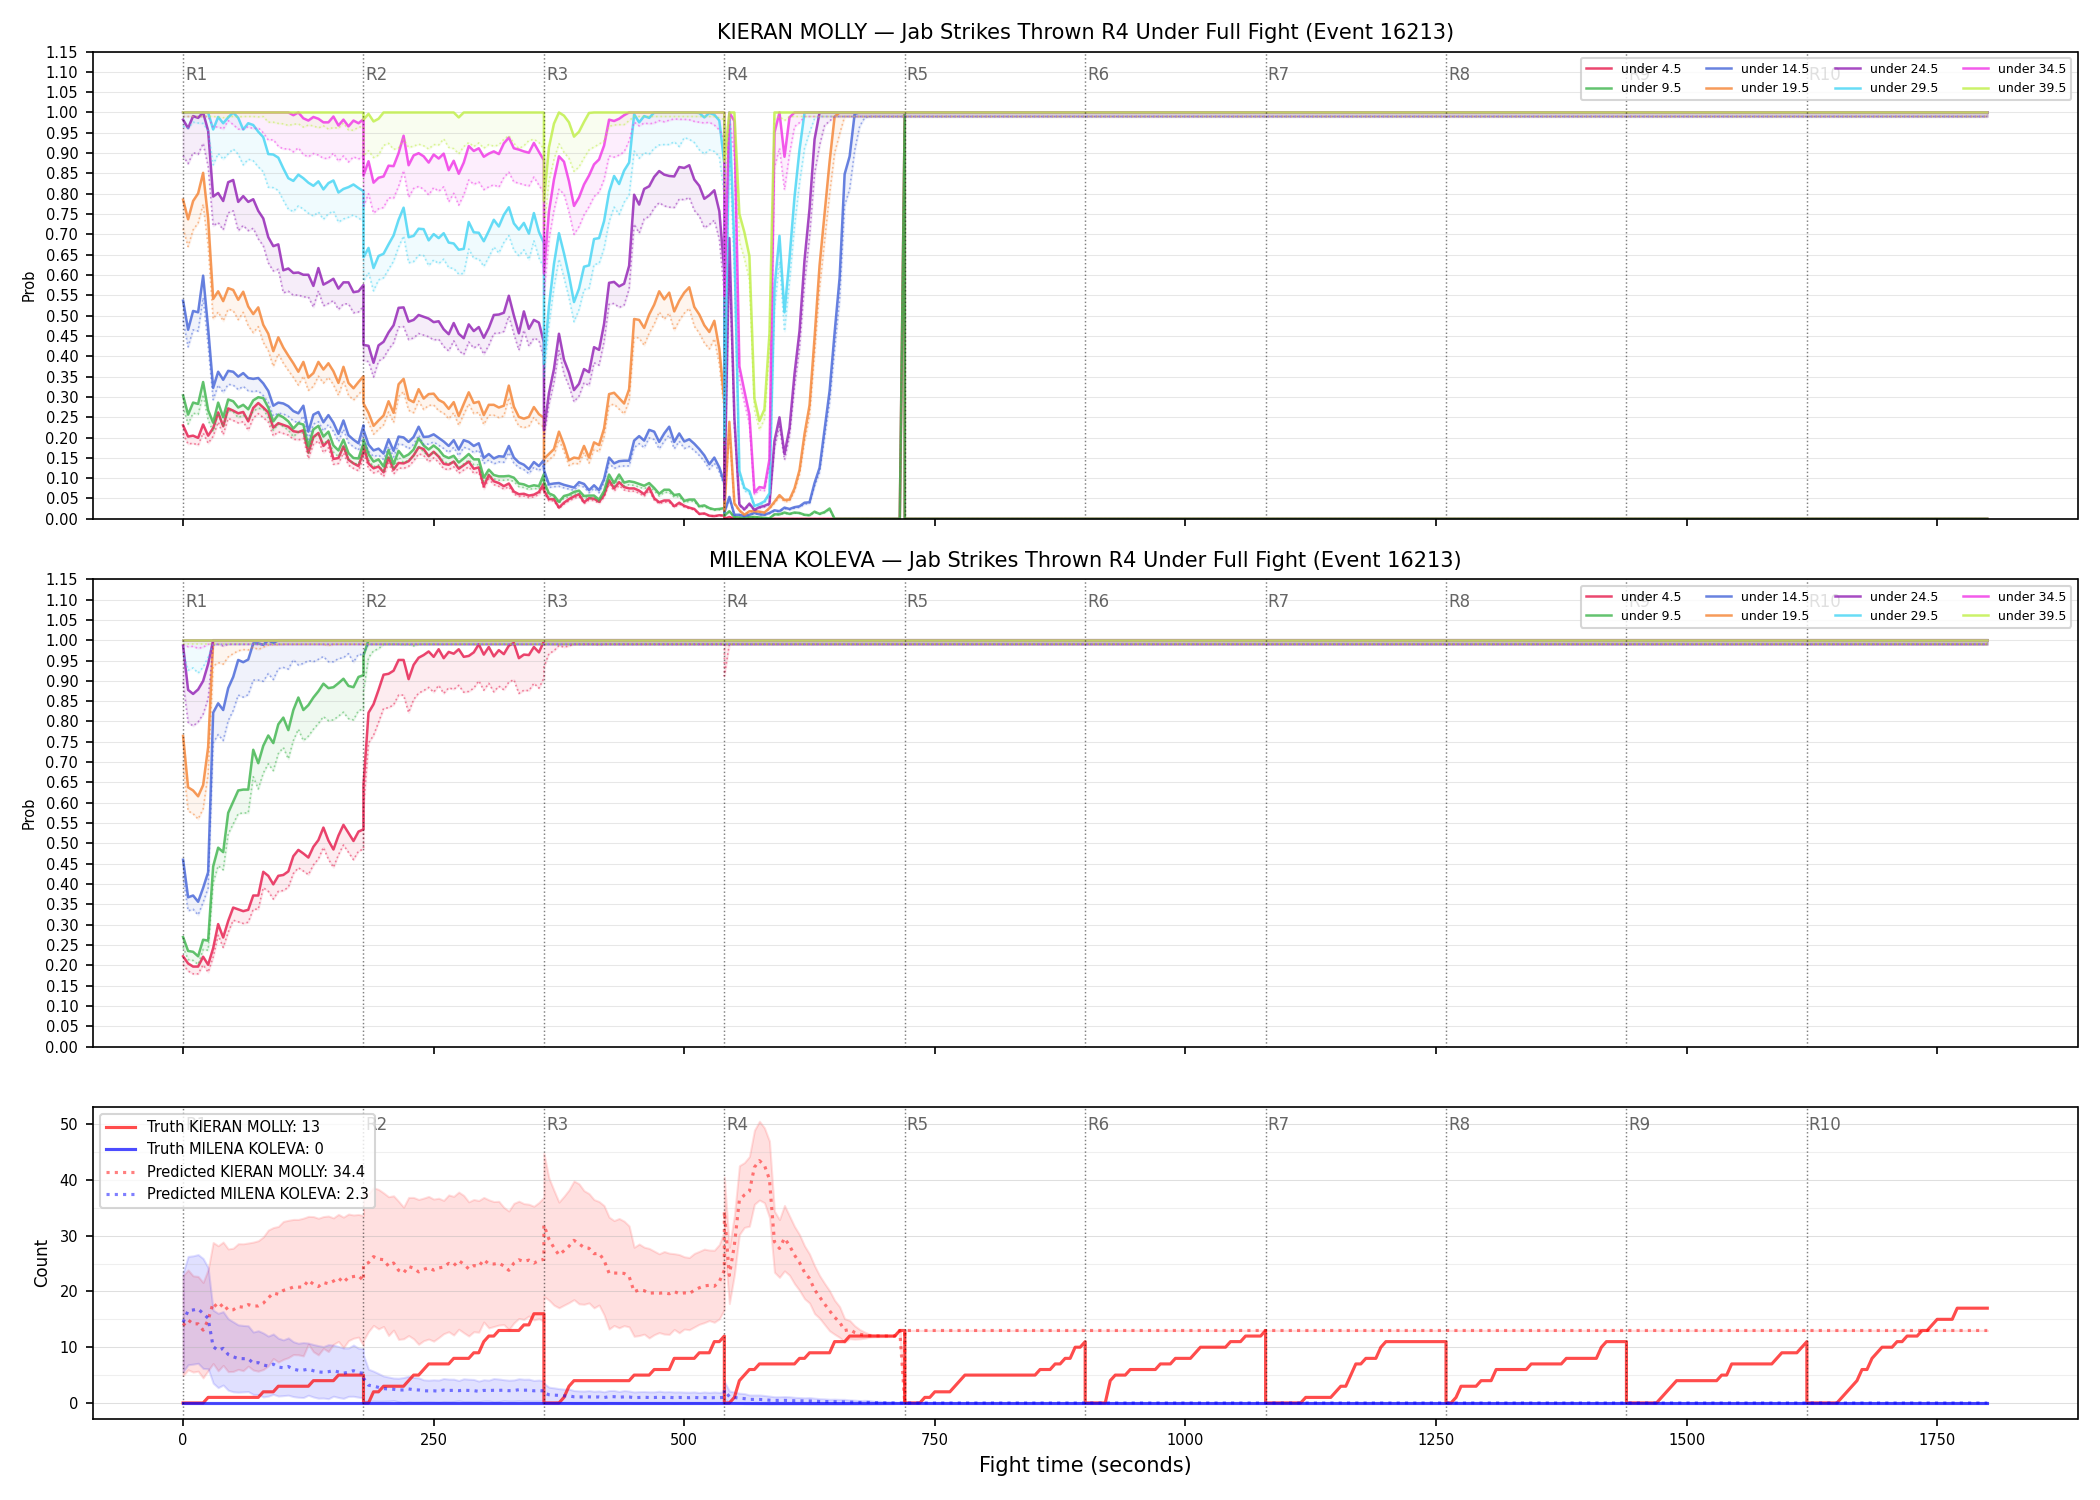The width and height of the screenshot is (2100, 1500).
Task: Click the 750 tick on fight time axis
Action: click(935, 1440)
